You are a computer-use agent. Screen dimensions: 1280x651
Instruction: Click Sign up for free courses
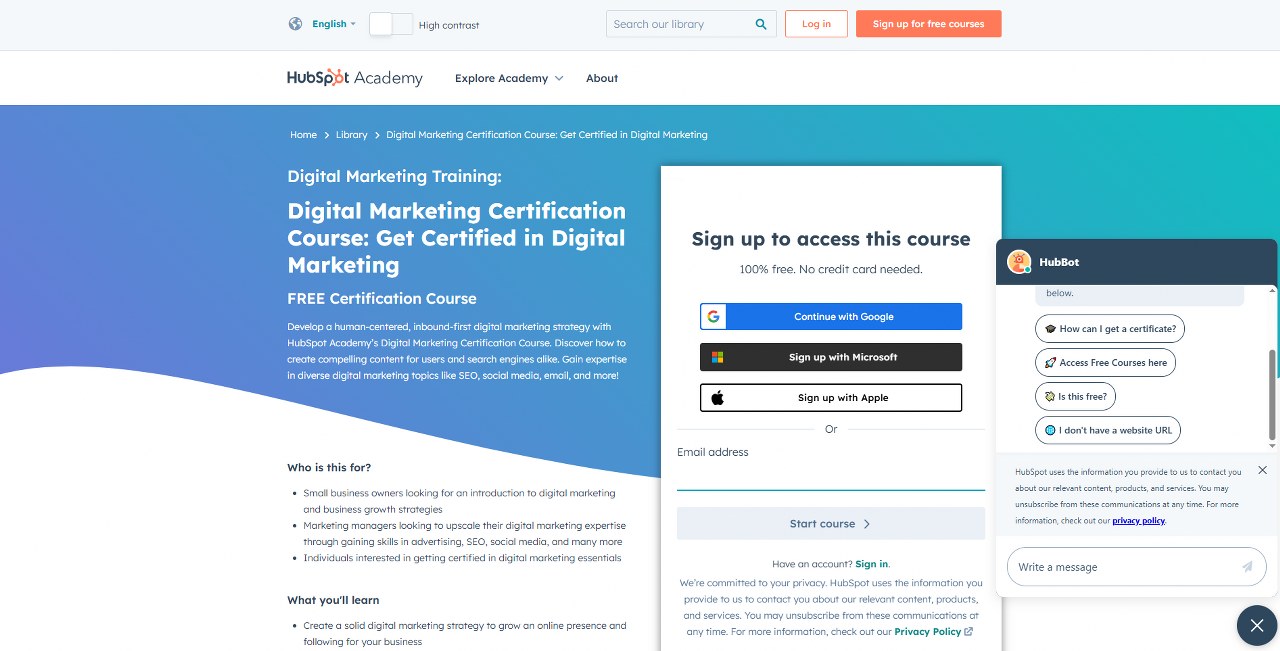[928, 24]
